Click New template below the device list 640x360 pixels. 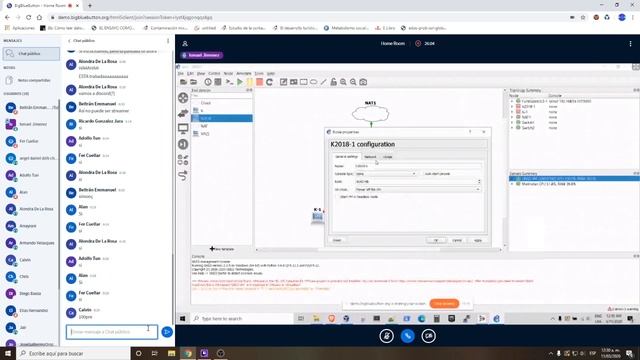coord(222,249)
